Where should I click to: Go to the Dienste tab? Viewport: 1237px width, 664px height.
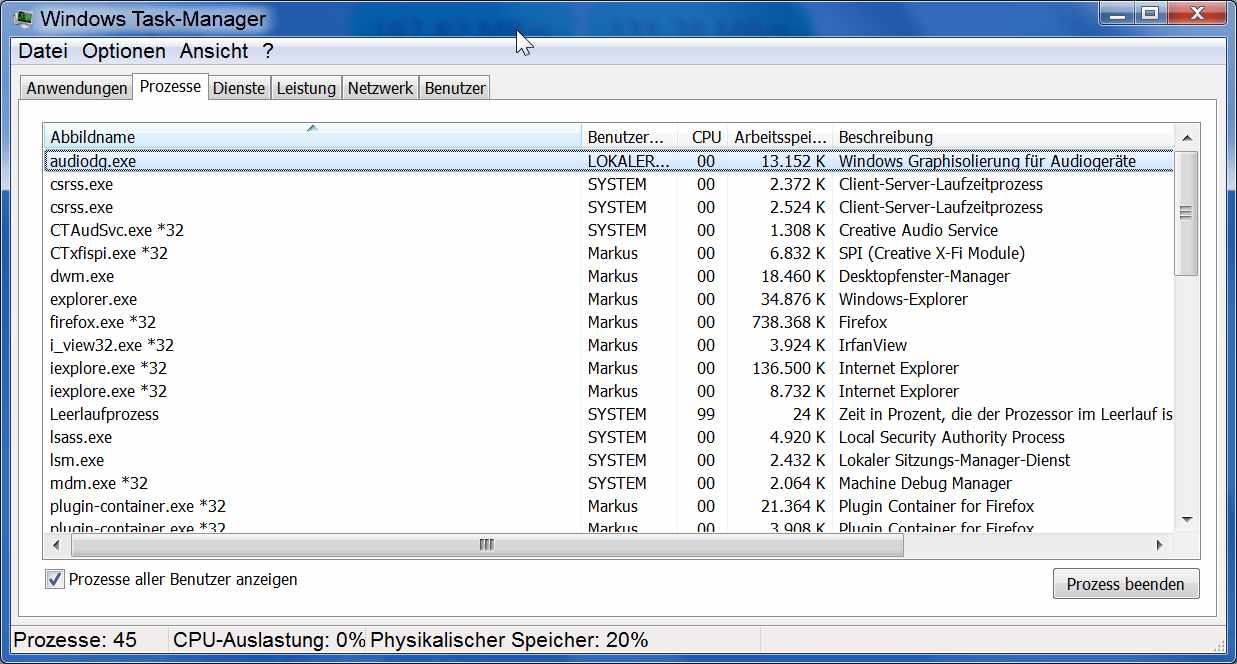tap(239, 88)
